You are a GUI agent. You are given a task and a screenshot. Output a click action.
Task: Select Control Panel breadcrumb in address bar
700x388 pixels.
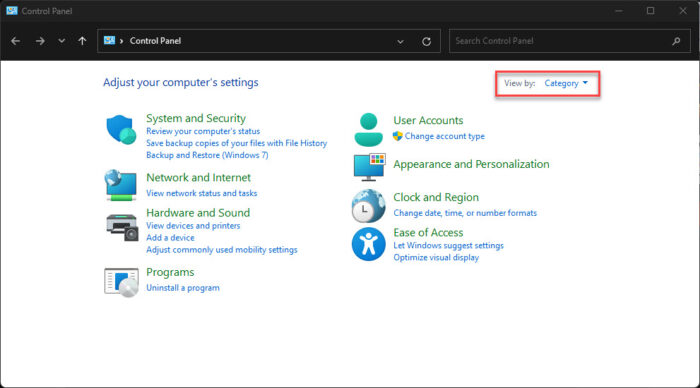[x=155, y=41]
